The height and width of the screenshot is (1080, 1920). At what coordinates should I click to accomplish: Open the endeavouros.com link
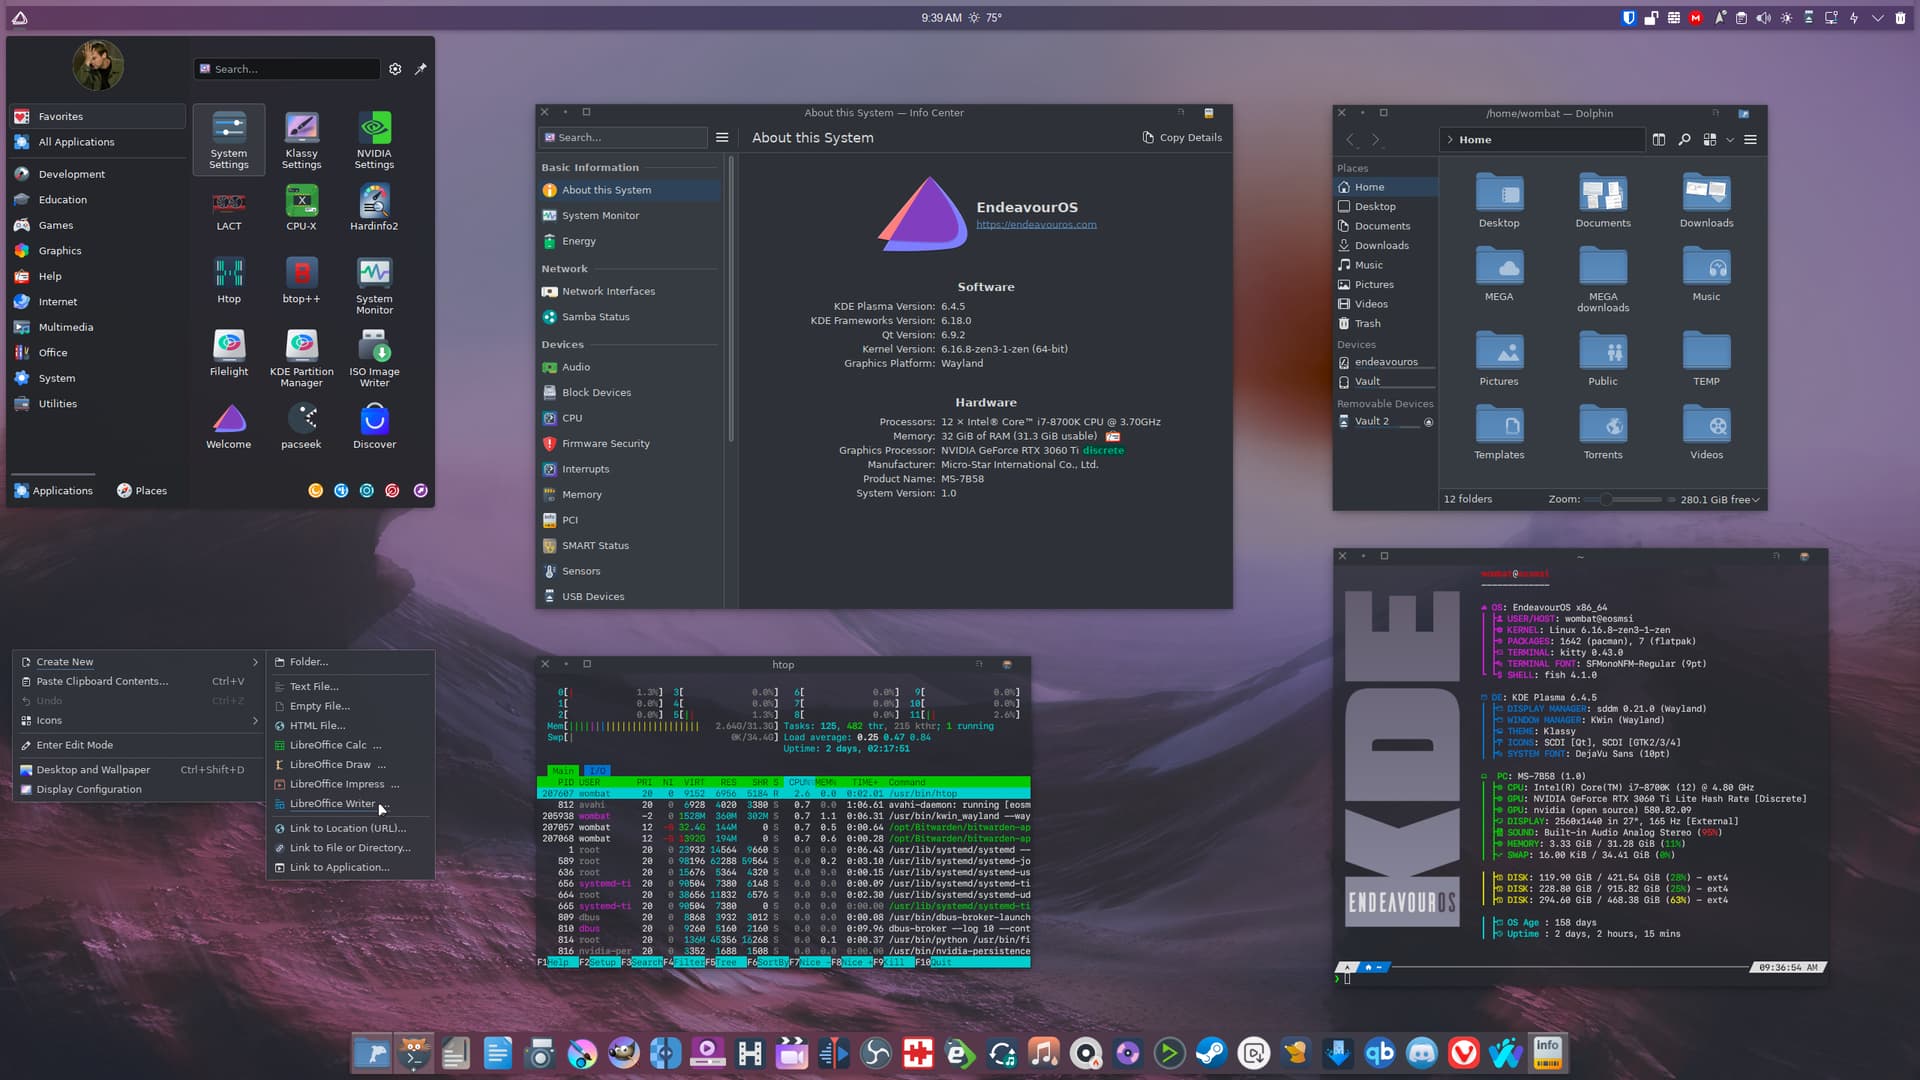tap(1036, 225)
